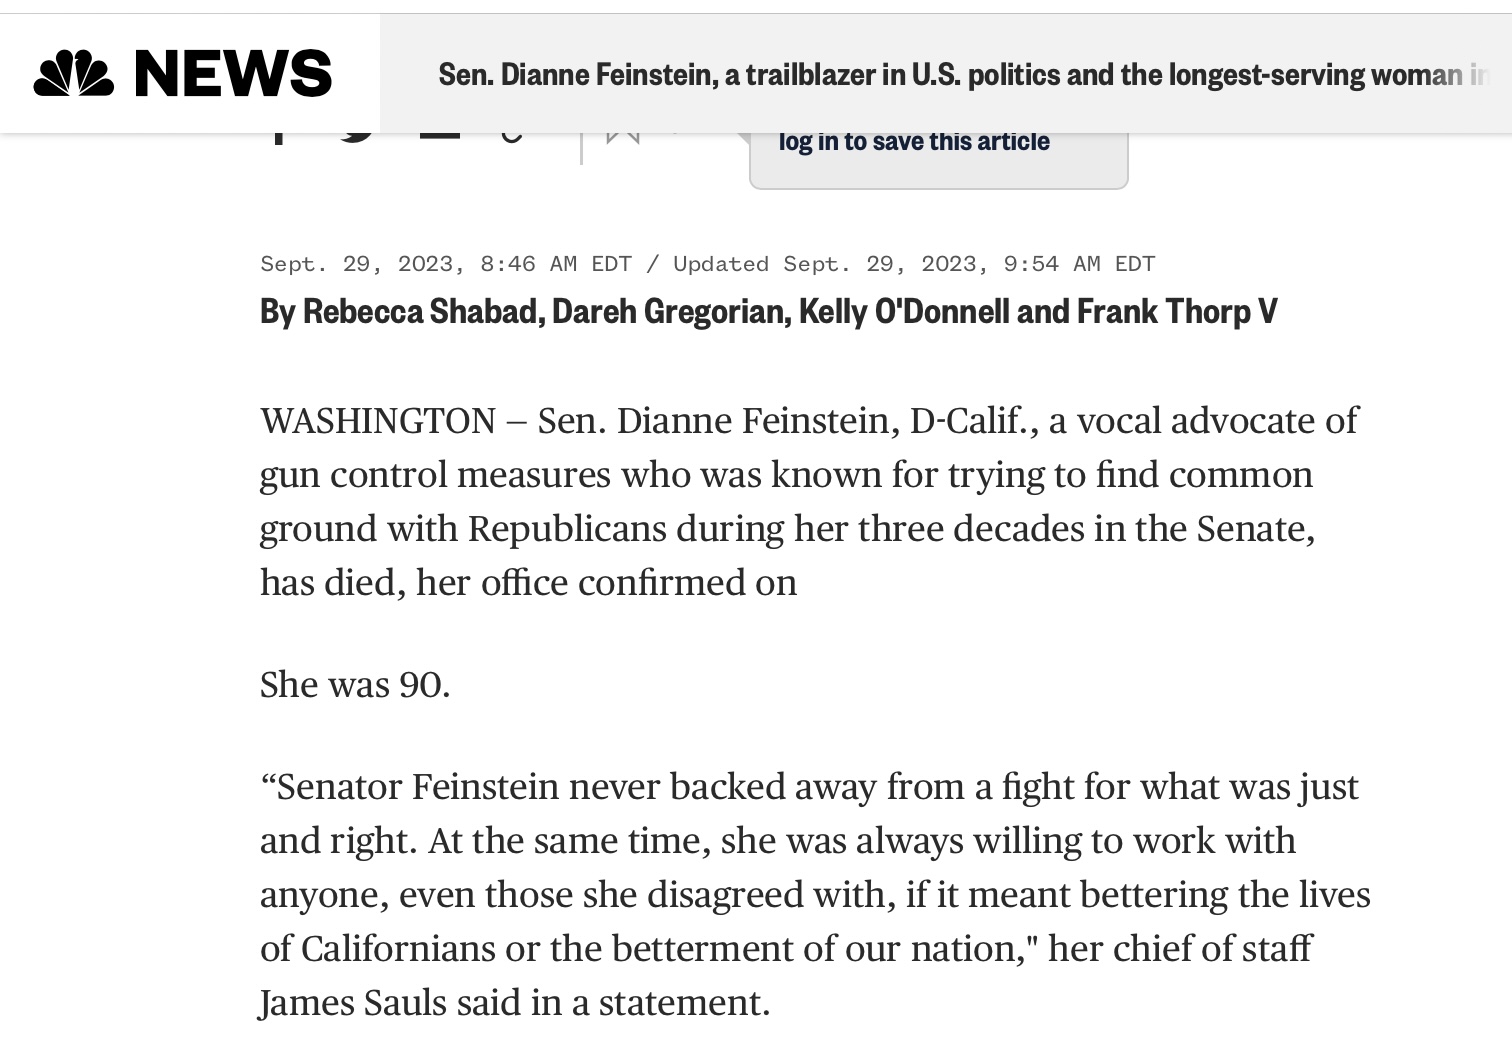This screenshot has width=1512, height=1063.
Task: Open author Dareh Gregorian's profile
Action: pos(668,311)
